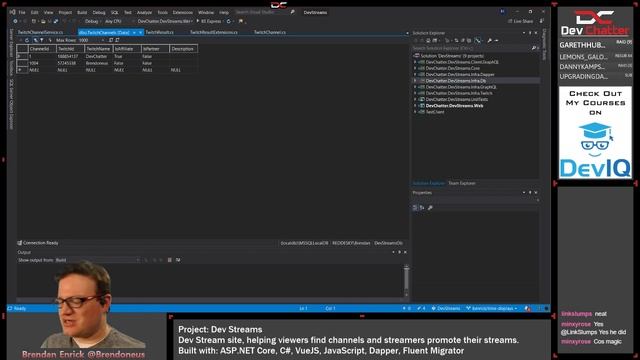Screen dimensions: 640x360
Task: Open the Build menu
Action: coord(82,13)
